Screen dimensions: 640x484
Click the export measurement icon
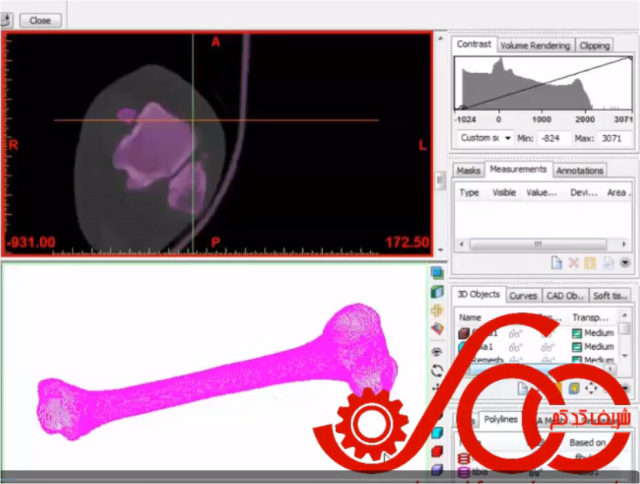click(607, 262)
